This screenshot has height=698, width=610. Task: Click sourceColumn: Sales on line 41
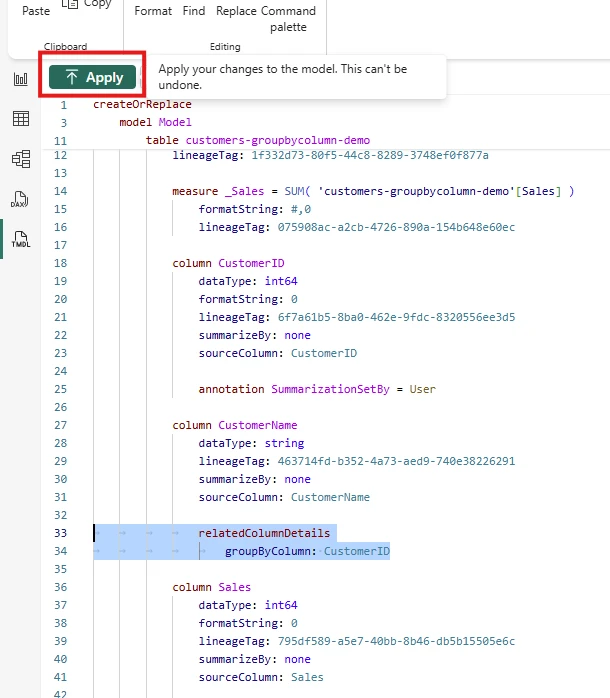click(x=261, y=677)
